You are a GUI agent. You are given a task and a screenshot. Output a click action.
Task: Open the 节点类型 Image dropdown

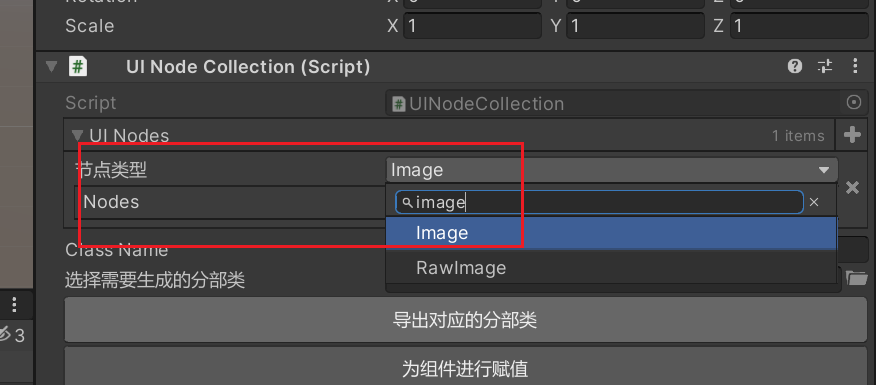click(612, 170)
